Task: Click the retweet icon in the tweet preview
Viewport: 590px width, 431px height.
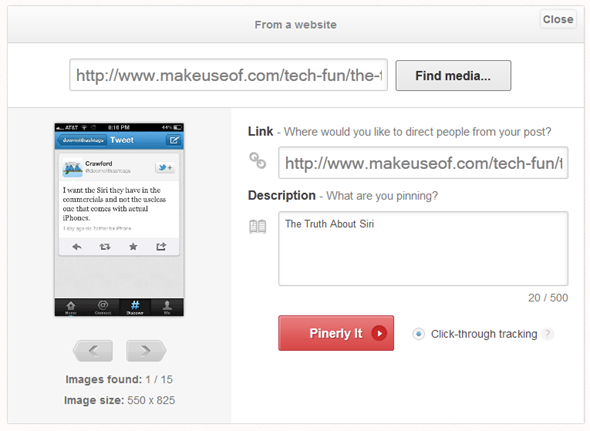Action: point(105,247)
